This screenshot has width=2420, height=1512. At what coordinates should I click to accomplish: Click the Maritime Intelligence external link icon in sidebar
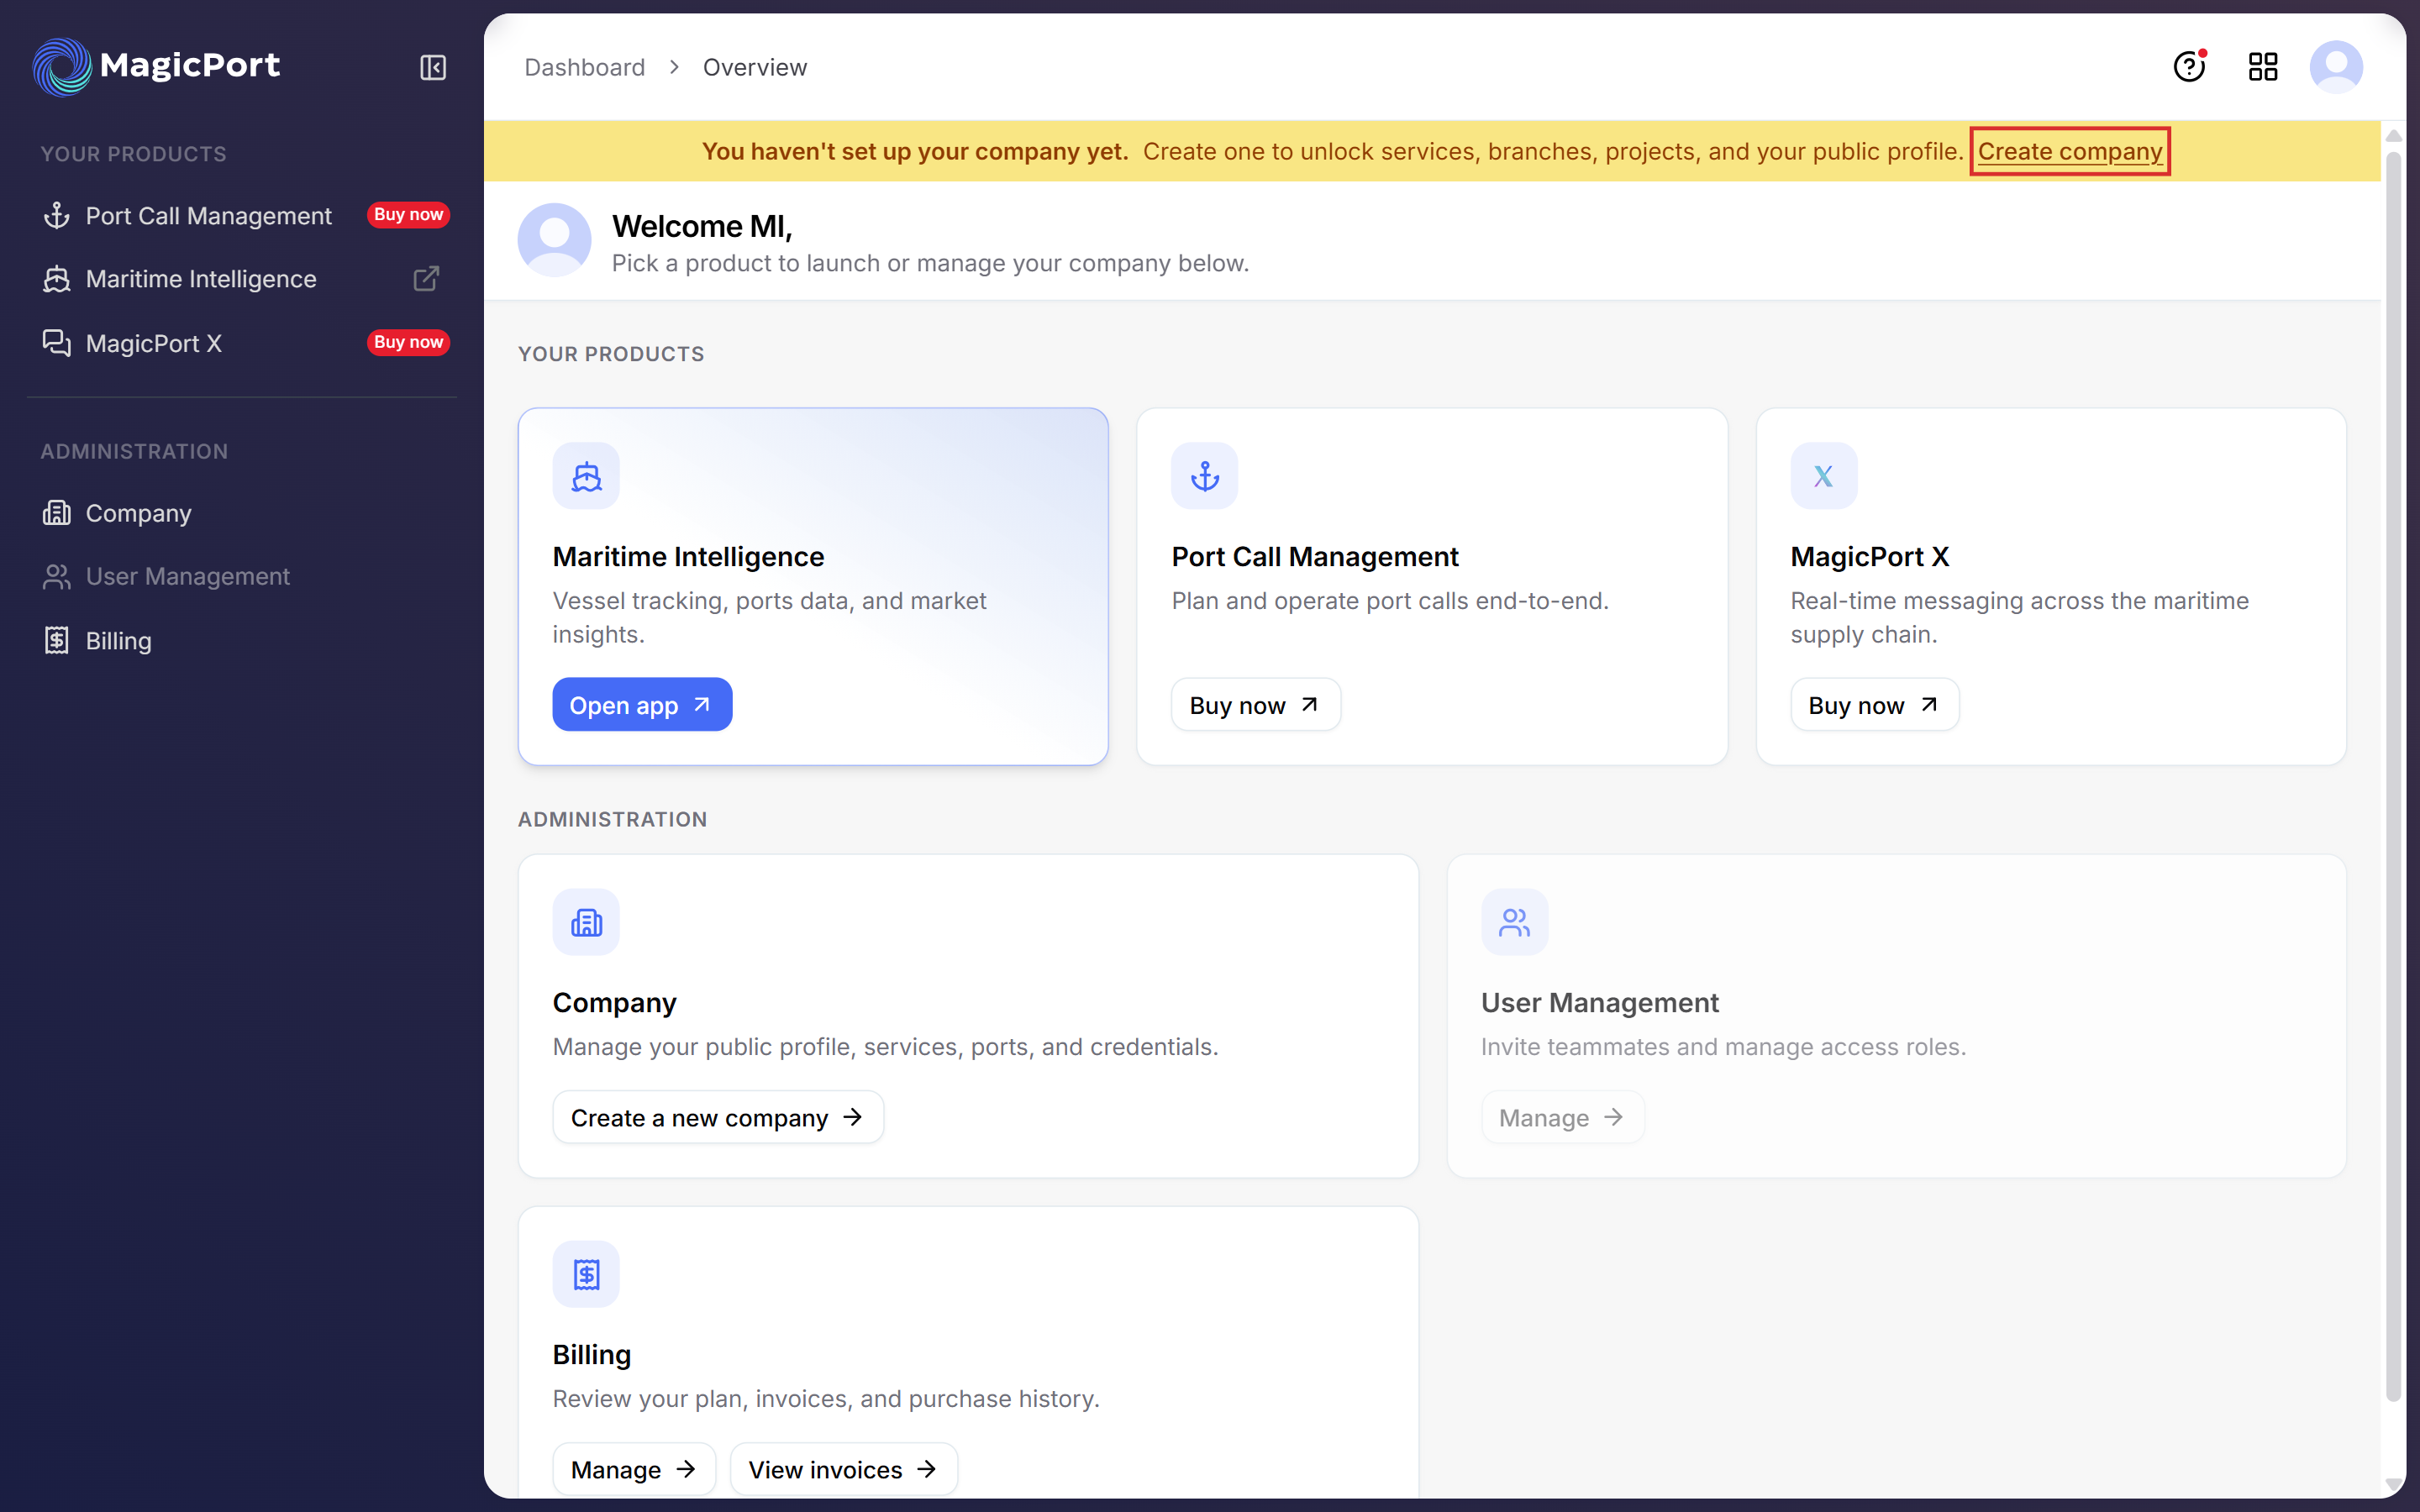pos(426,278)
